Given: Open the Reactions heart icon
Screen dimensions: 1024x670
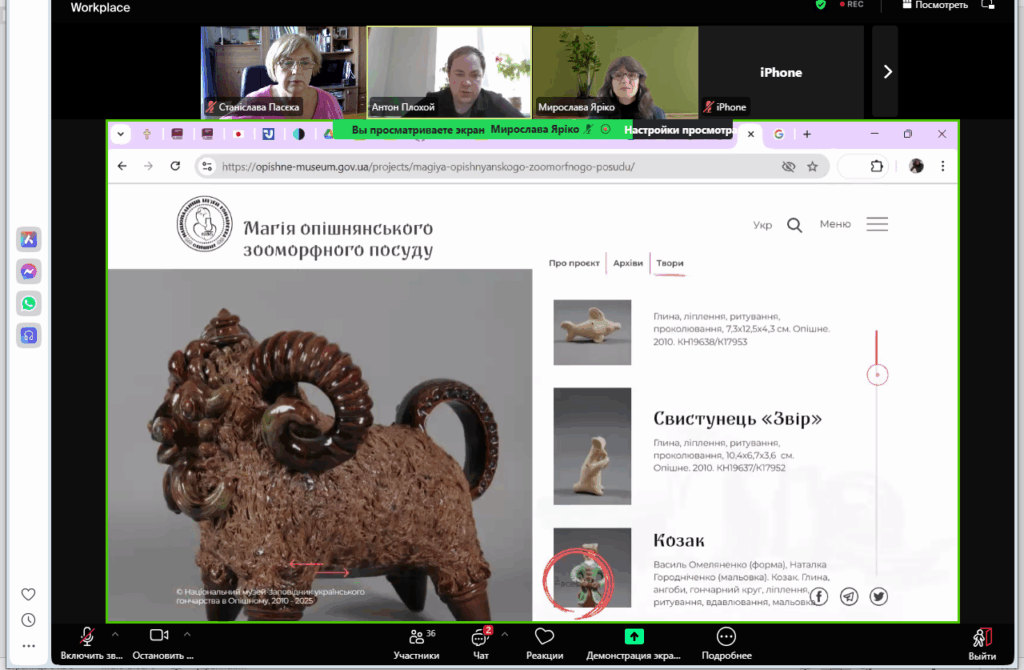Looking at the screenshot, I should [x=544, y=642].
